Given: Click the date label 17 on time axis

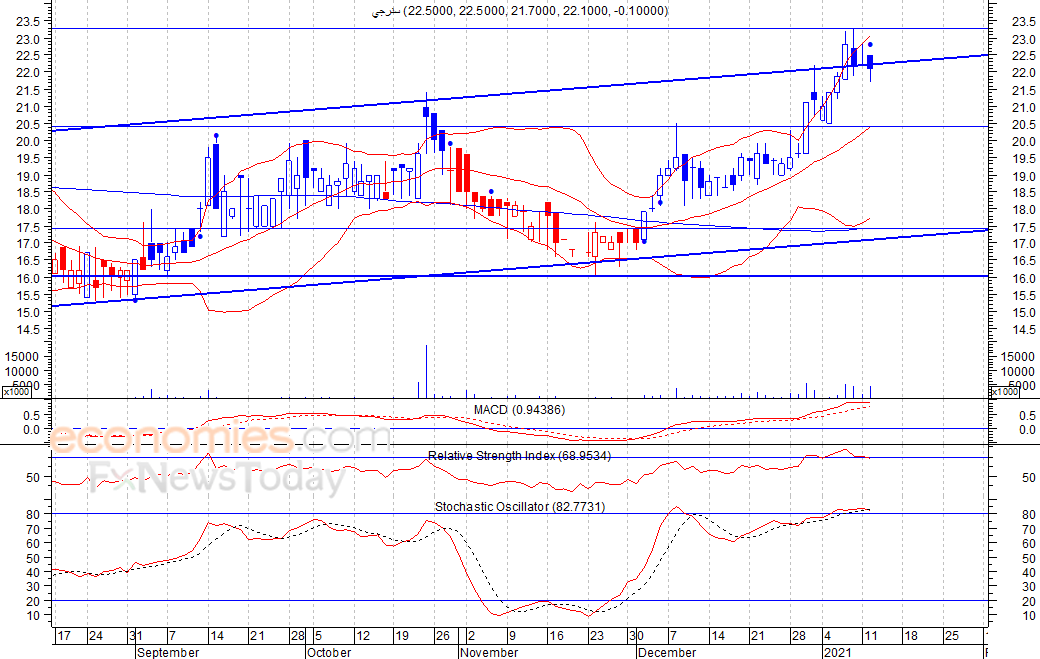Looking at the screenshot, I should 64,636.
